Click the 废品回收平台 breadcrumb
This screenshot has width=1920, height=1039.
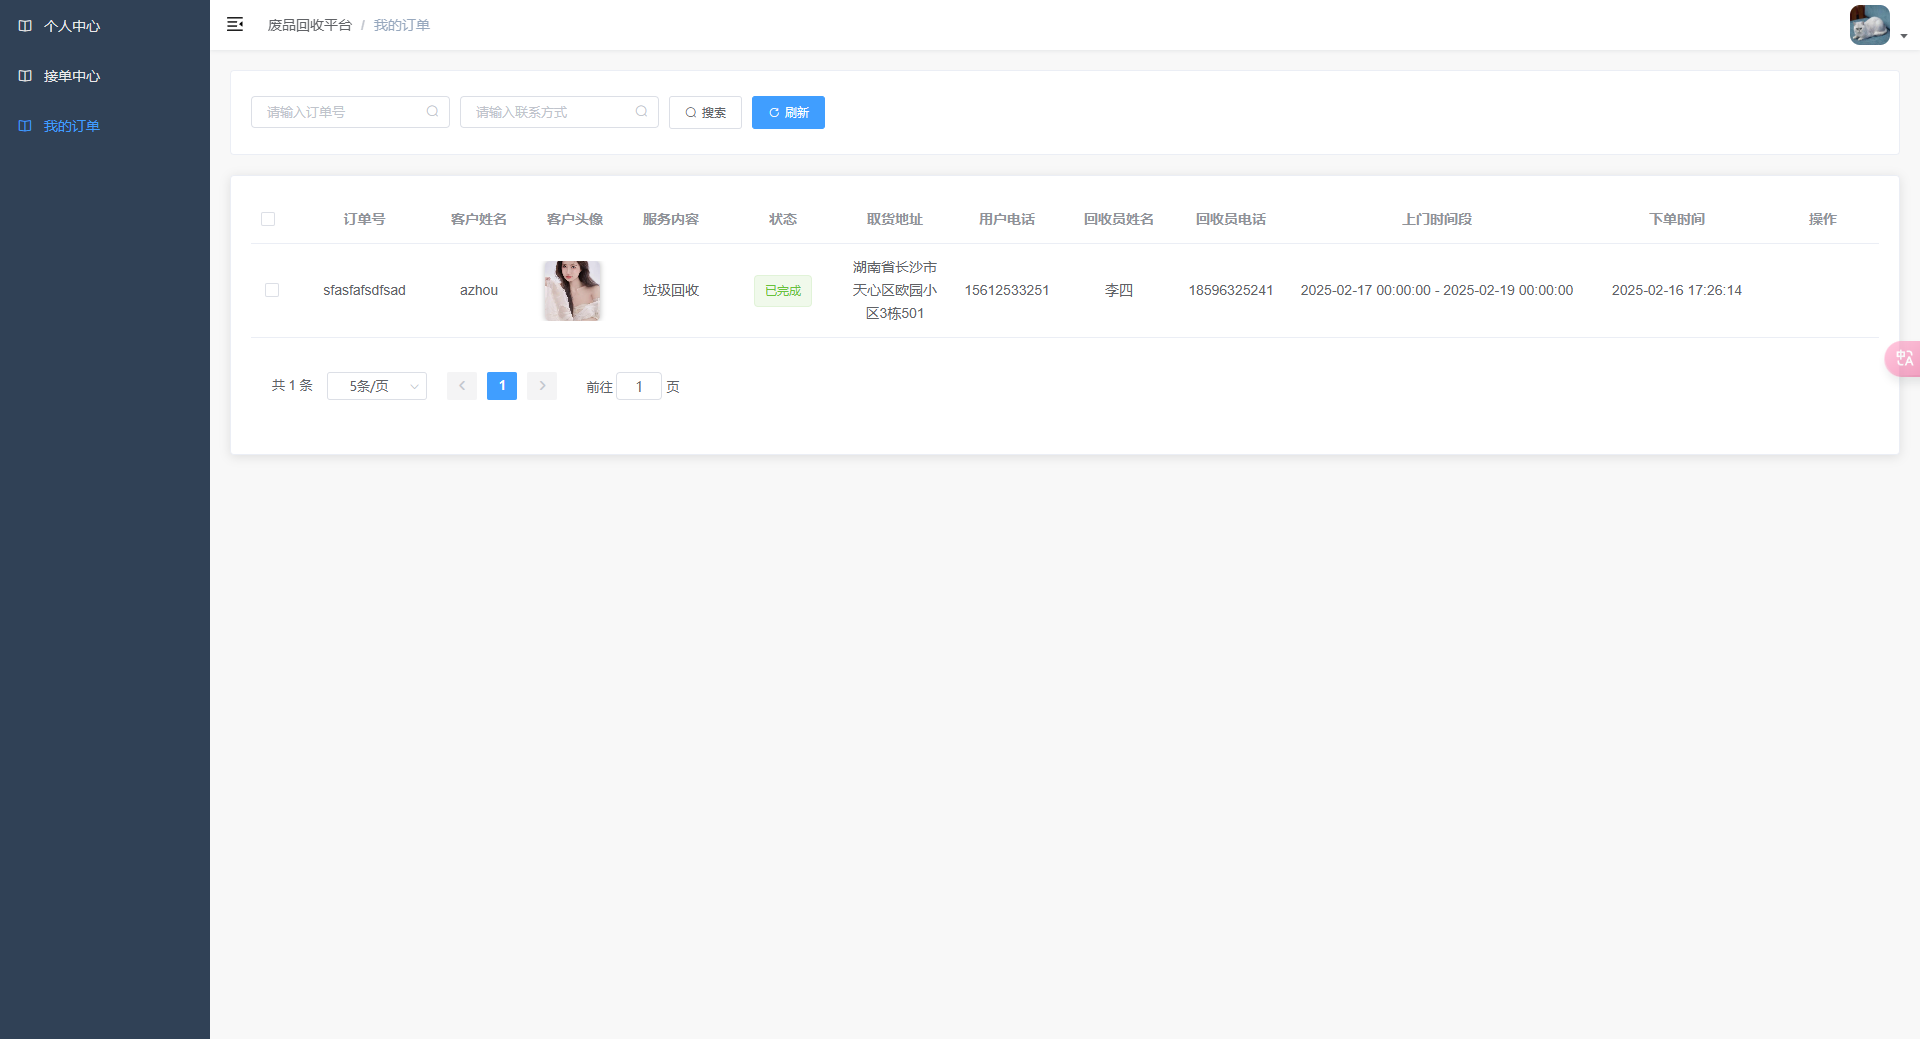309,25
